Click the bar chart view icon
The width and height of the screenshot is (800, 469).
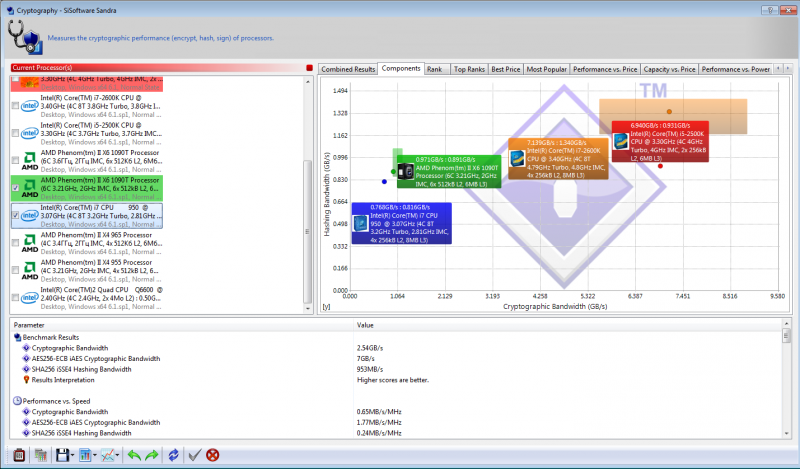(x=85, y=455)
